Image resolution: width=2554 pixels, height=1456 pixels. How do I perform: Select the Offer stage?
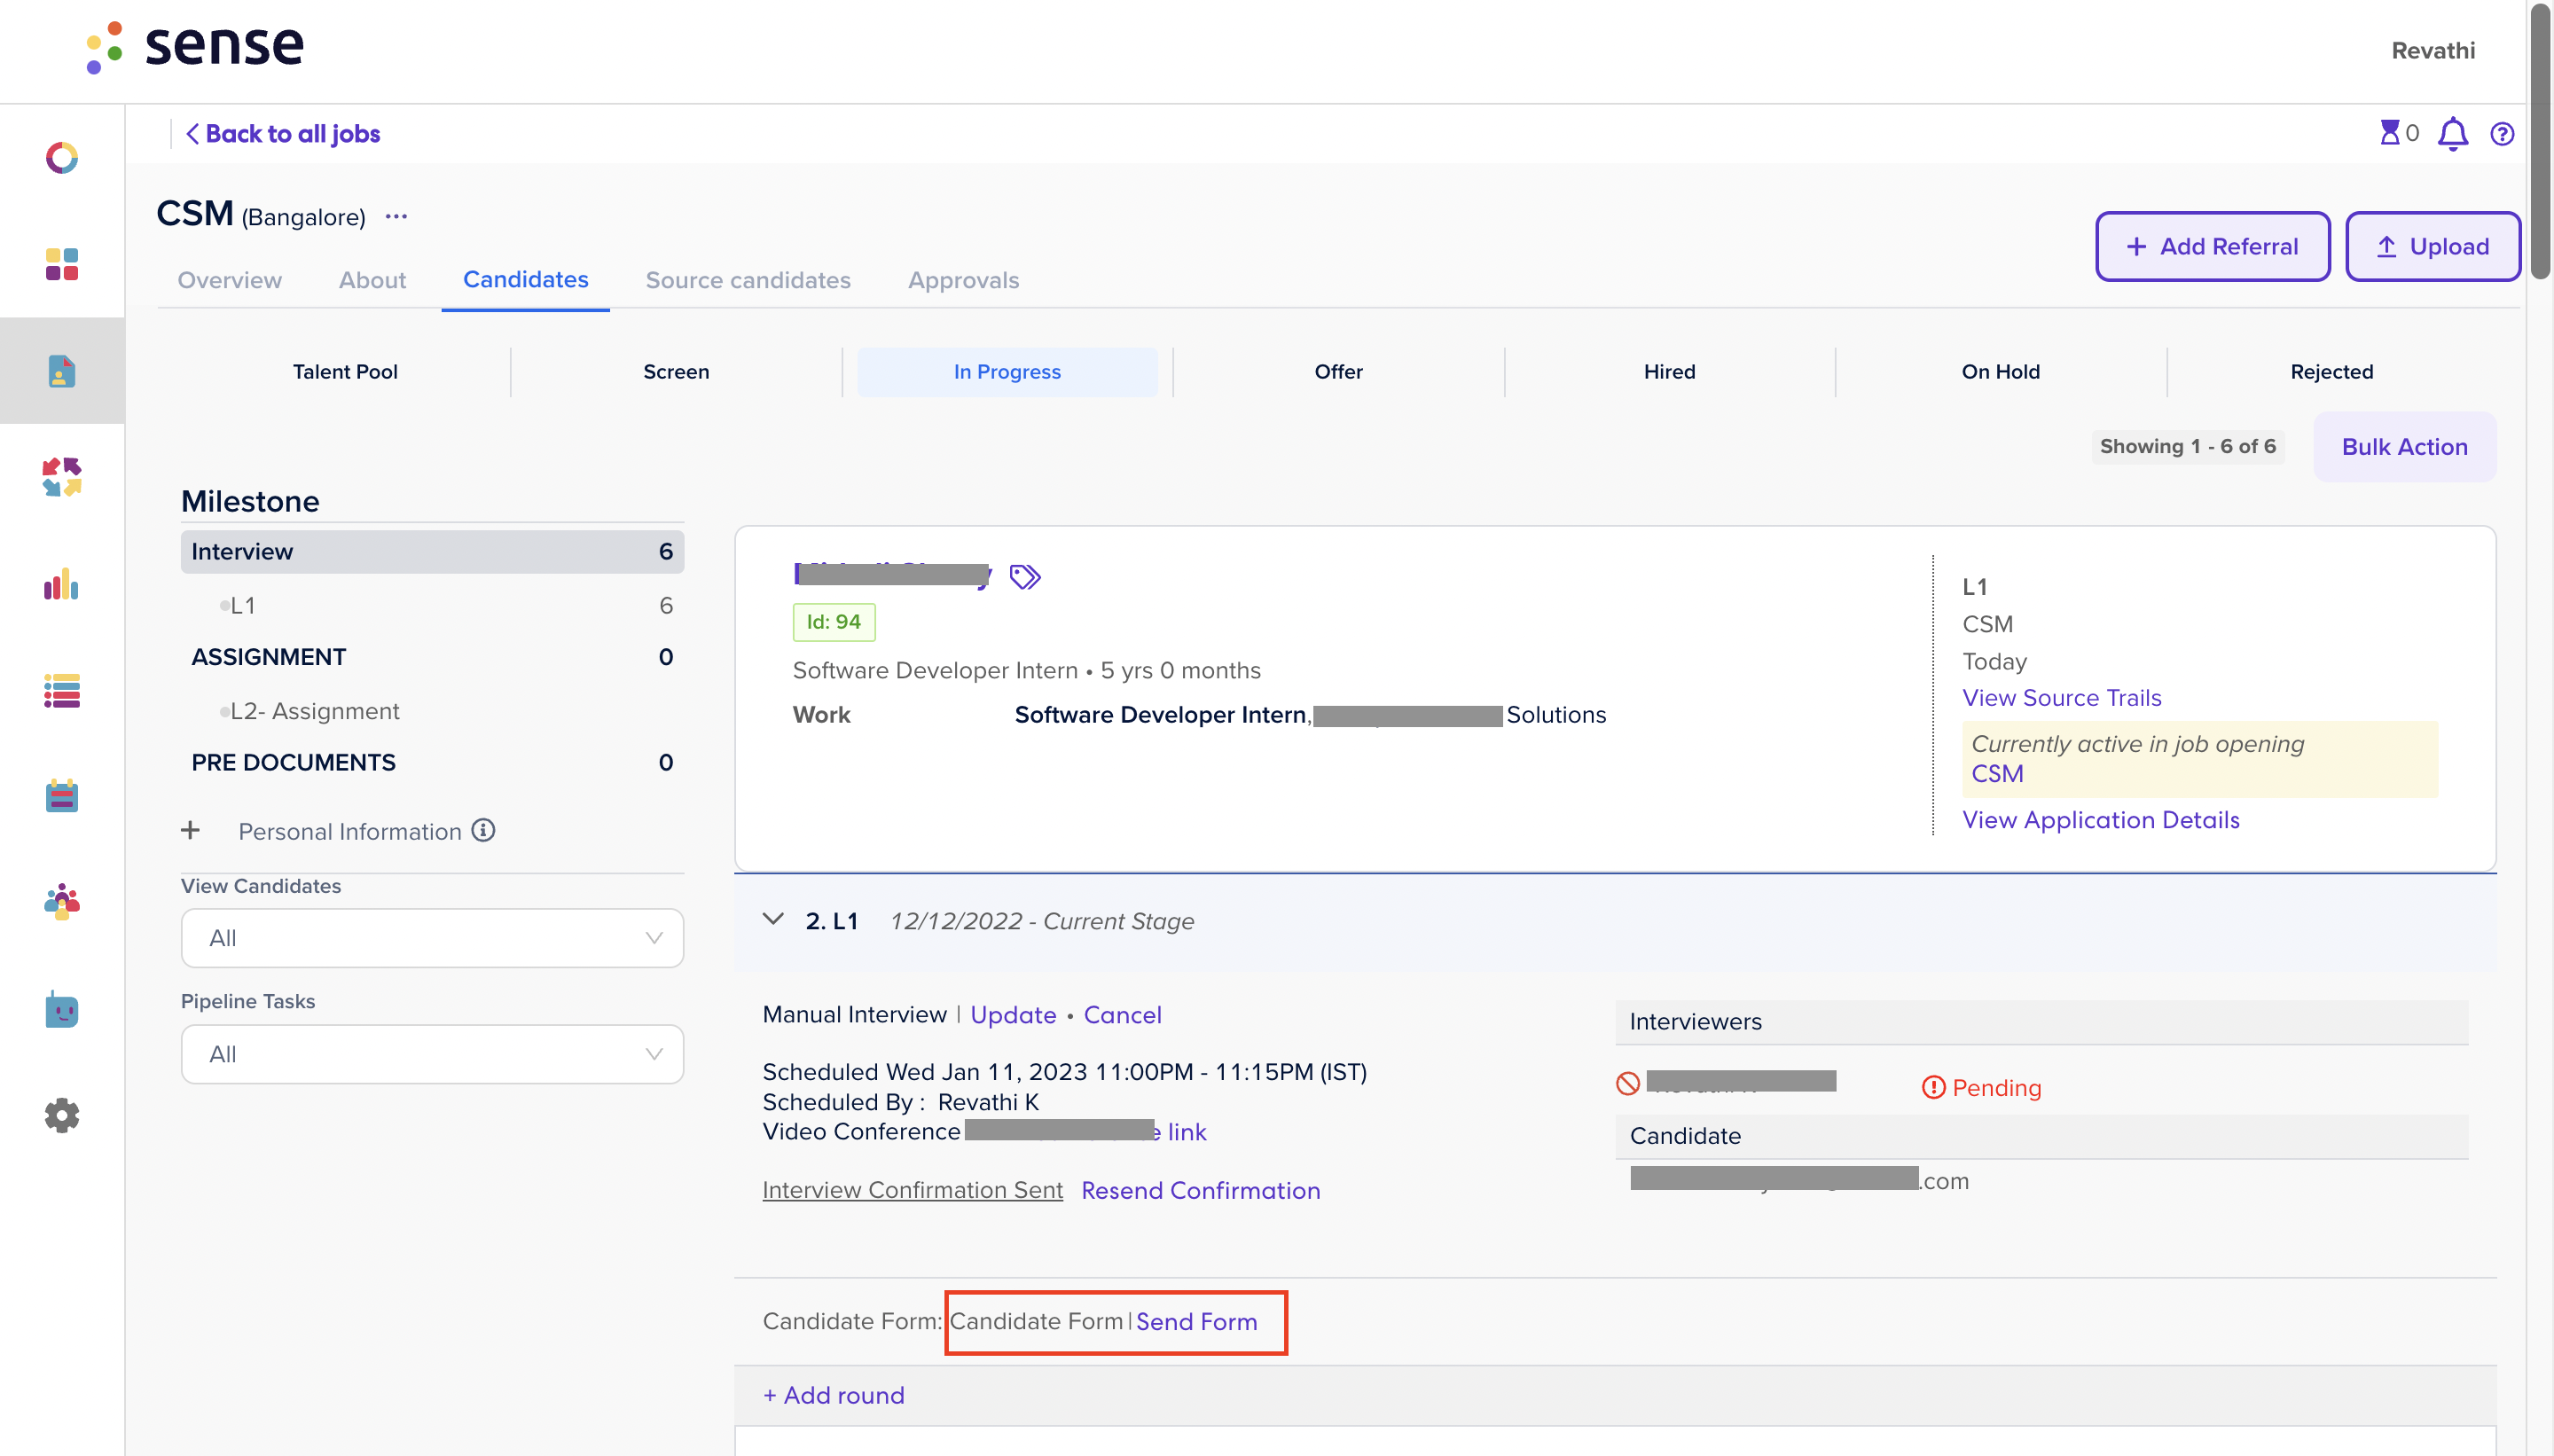(1338, 372)
